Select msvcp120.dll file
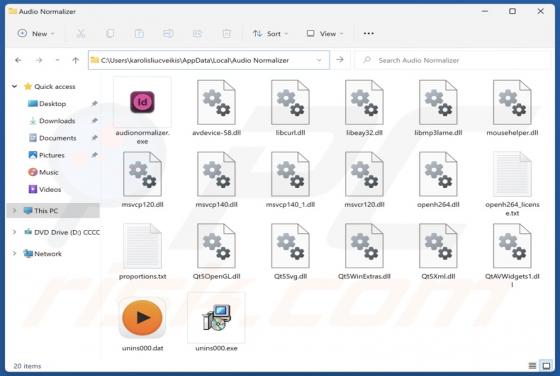The width and height of the screenshot is (560, 376). (142, 180)
